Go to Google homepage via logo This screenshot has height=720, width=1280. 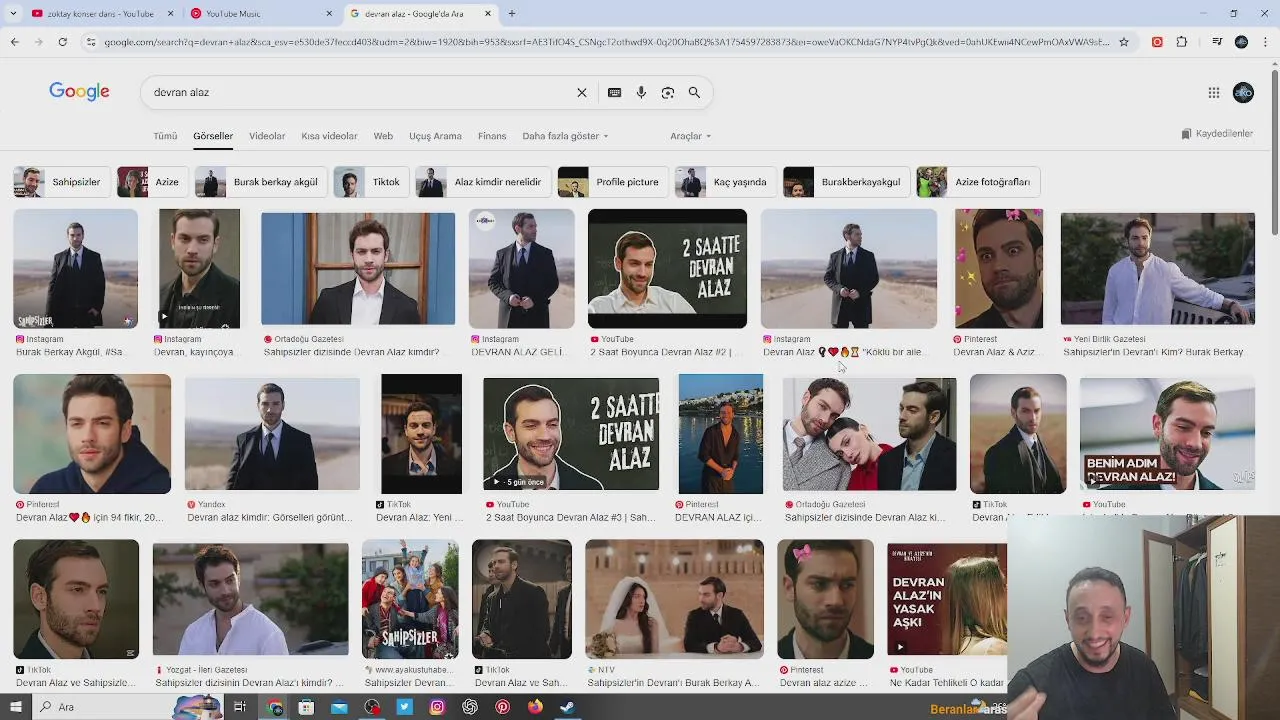click(79, 92)
